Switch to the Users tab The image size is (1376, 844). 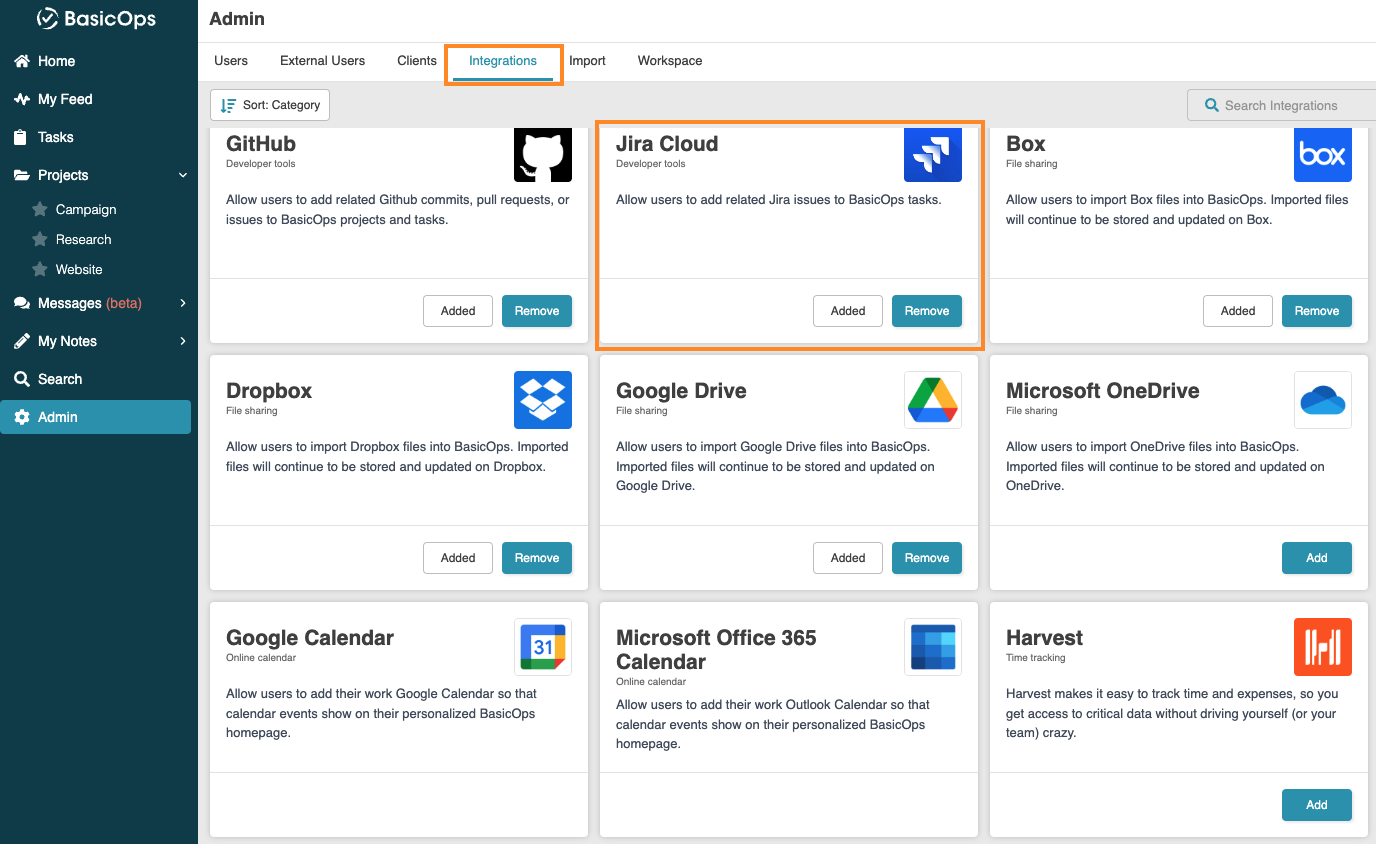pyautogui.click(x=231, y=61)
